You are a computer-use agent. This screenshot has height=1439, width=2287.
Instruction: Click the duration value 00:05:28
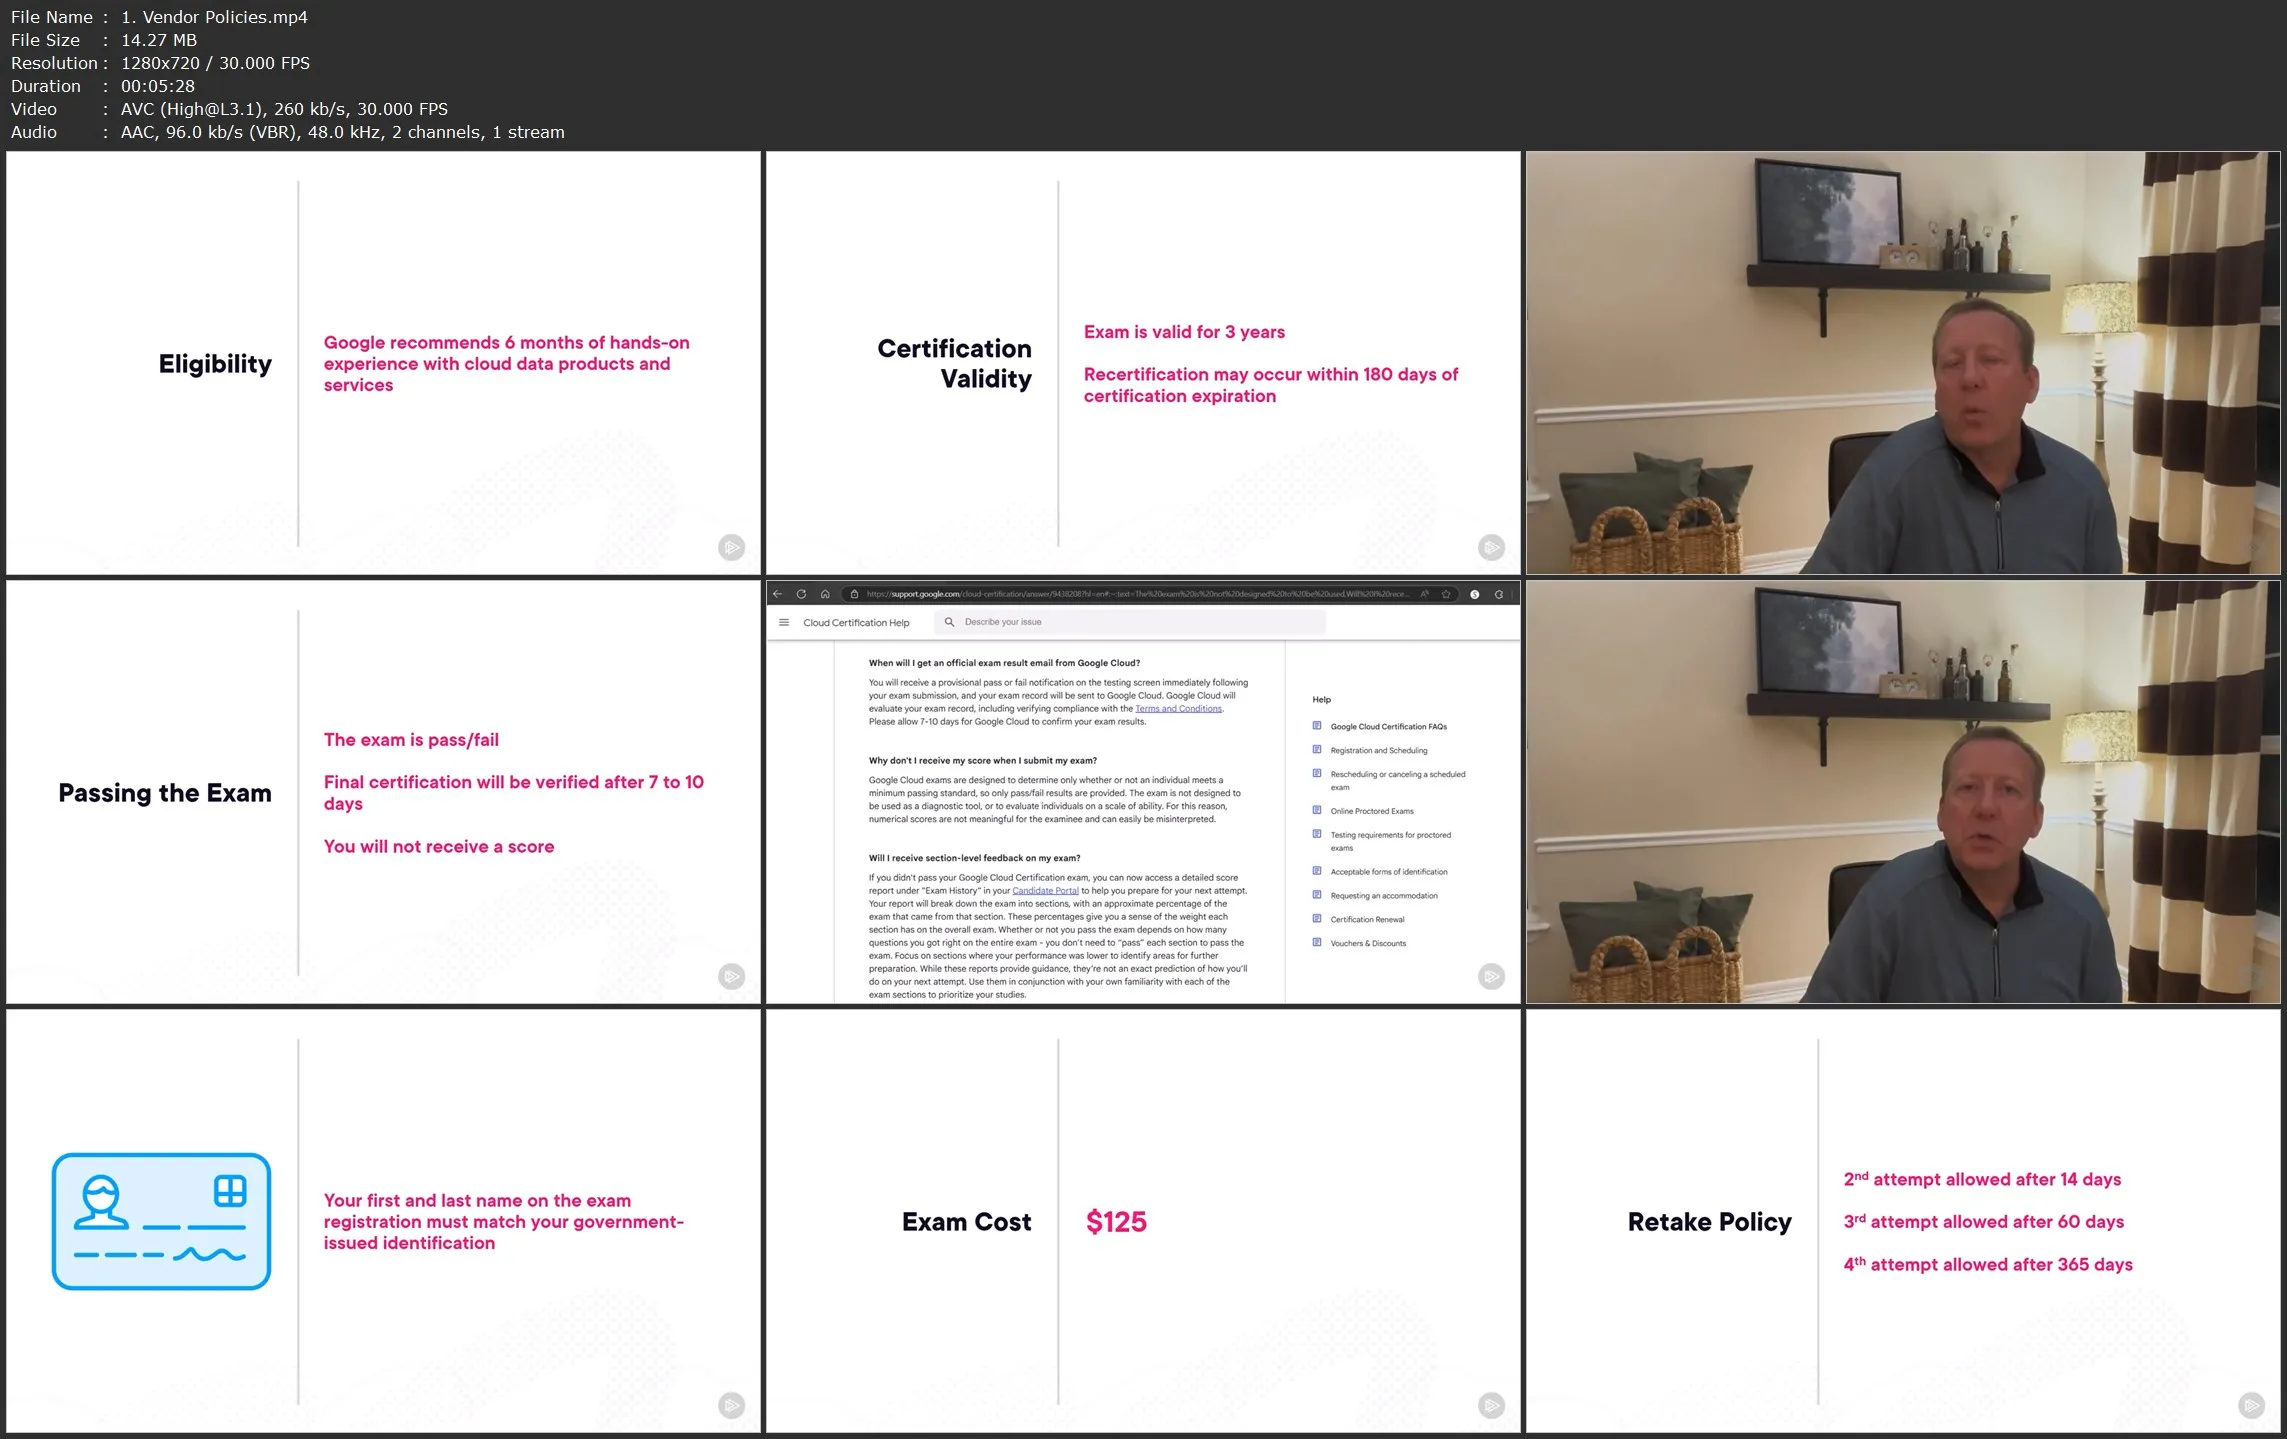(157, 86)
